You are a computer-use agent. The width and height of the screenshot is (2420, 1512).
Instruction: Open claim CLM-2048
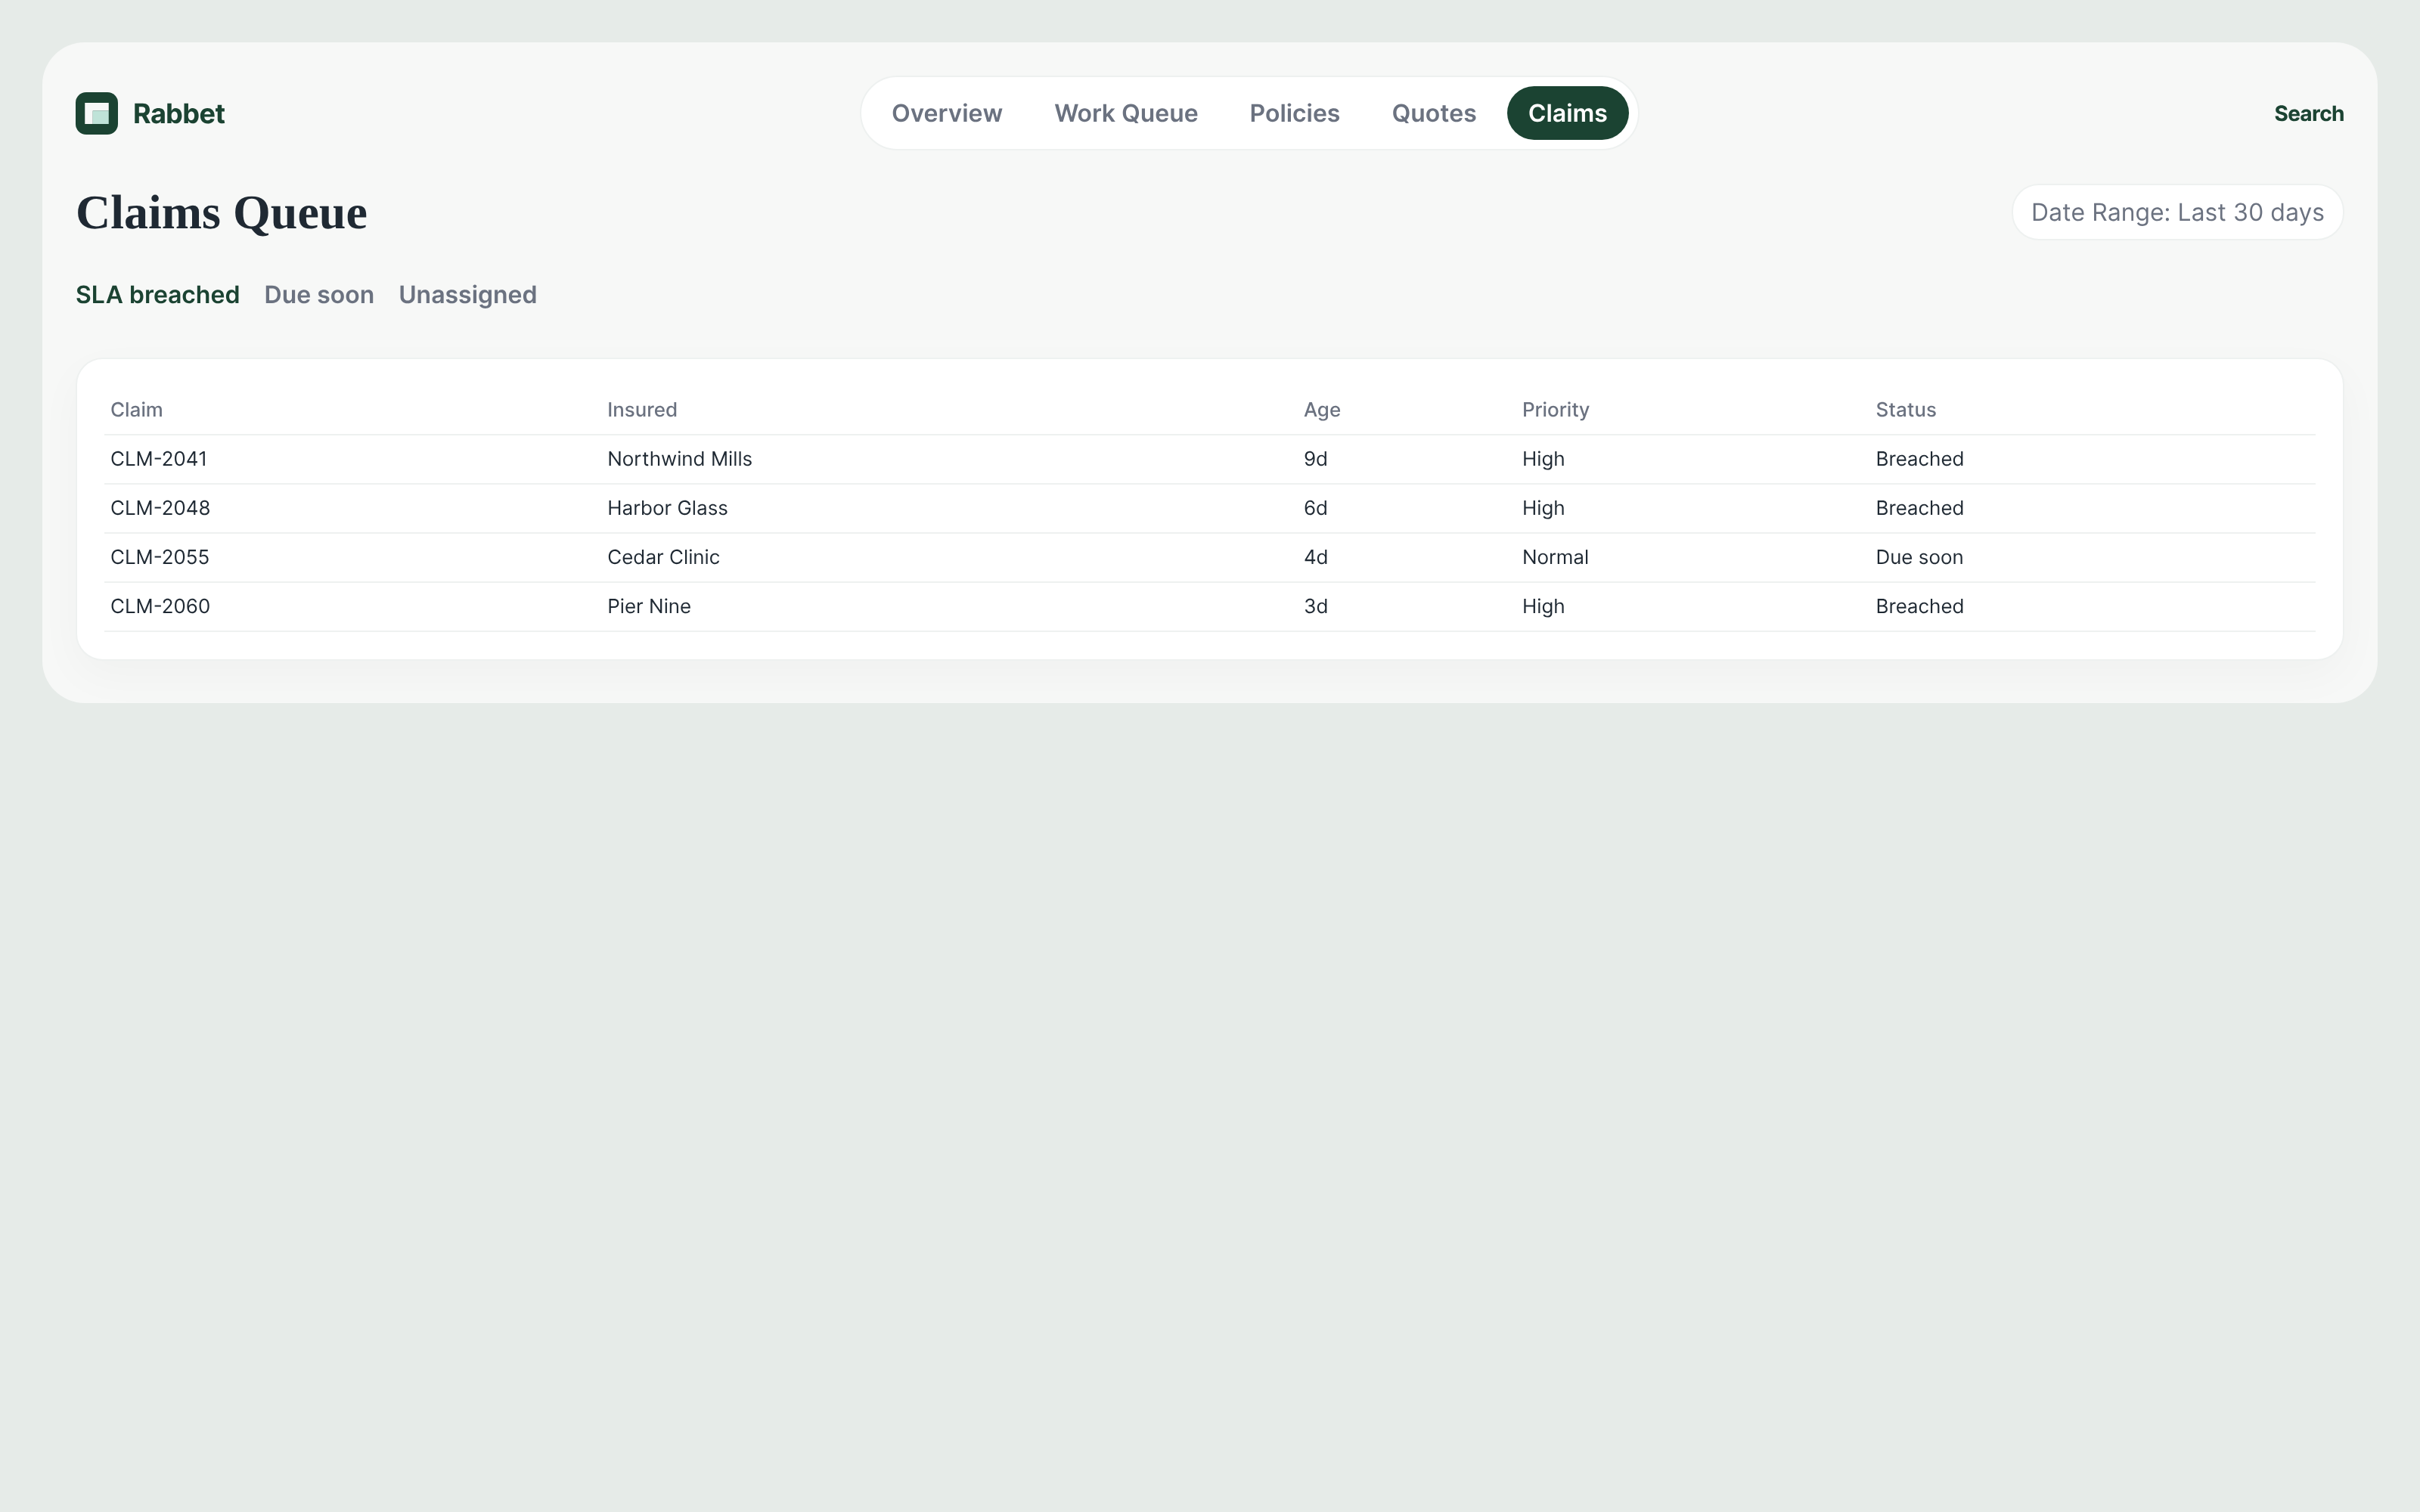pos(160,508)
